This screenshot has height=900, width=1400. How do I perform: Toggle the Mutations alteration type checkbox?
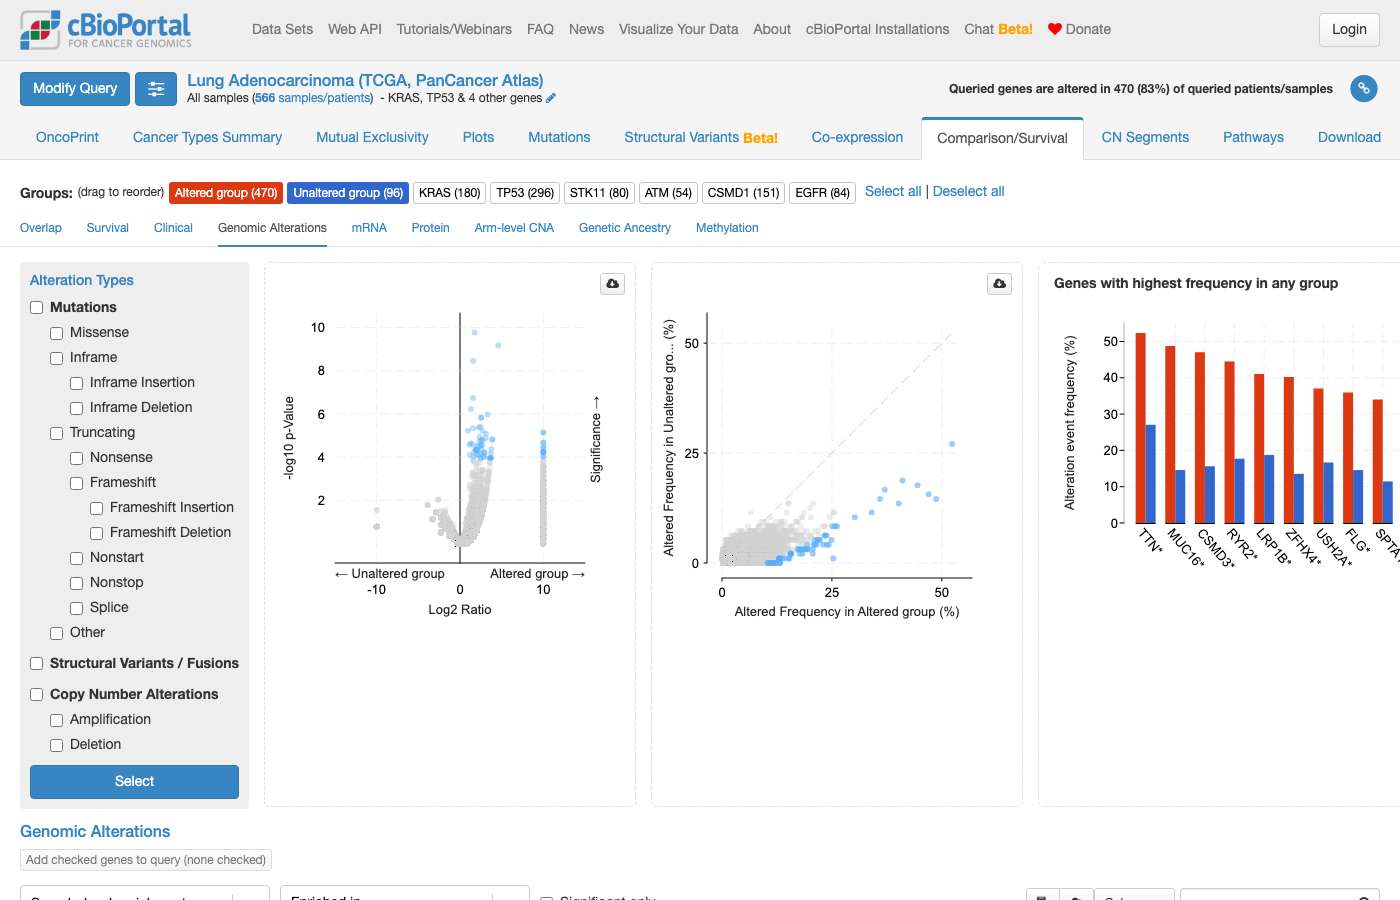click(x=37, y=308)
